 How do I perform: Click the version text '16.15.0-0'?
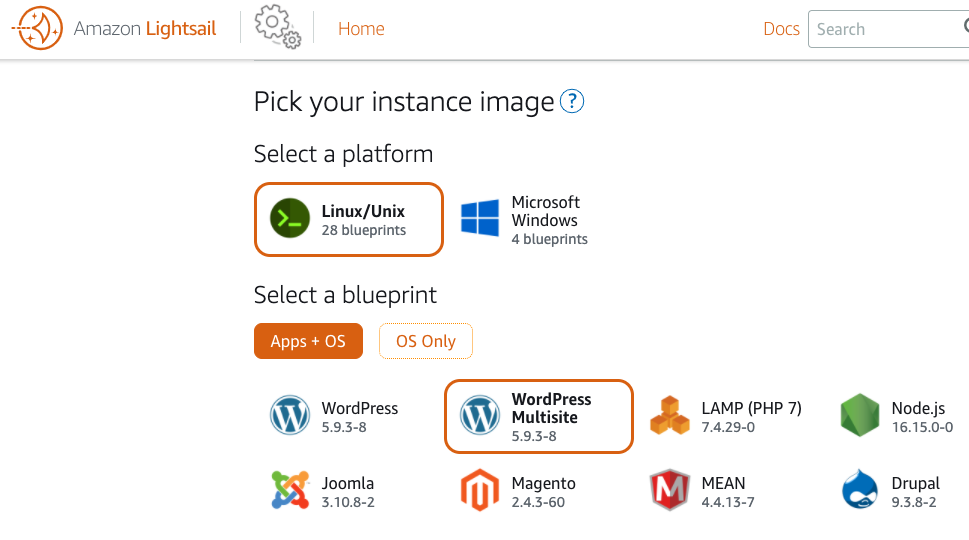tap(922, 427)
